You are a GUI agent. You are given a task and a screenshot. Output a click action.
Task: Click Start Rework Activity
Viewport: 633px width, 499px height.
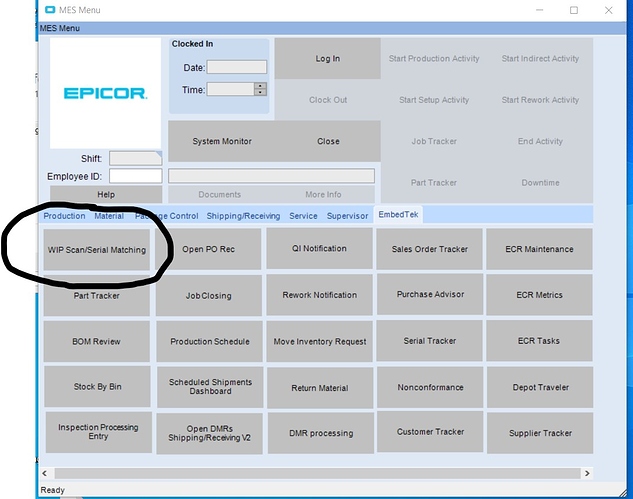coord(540,100)
